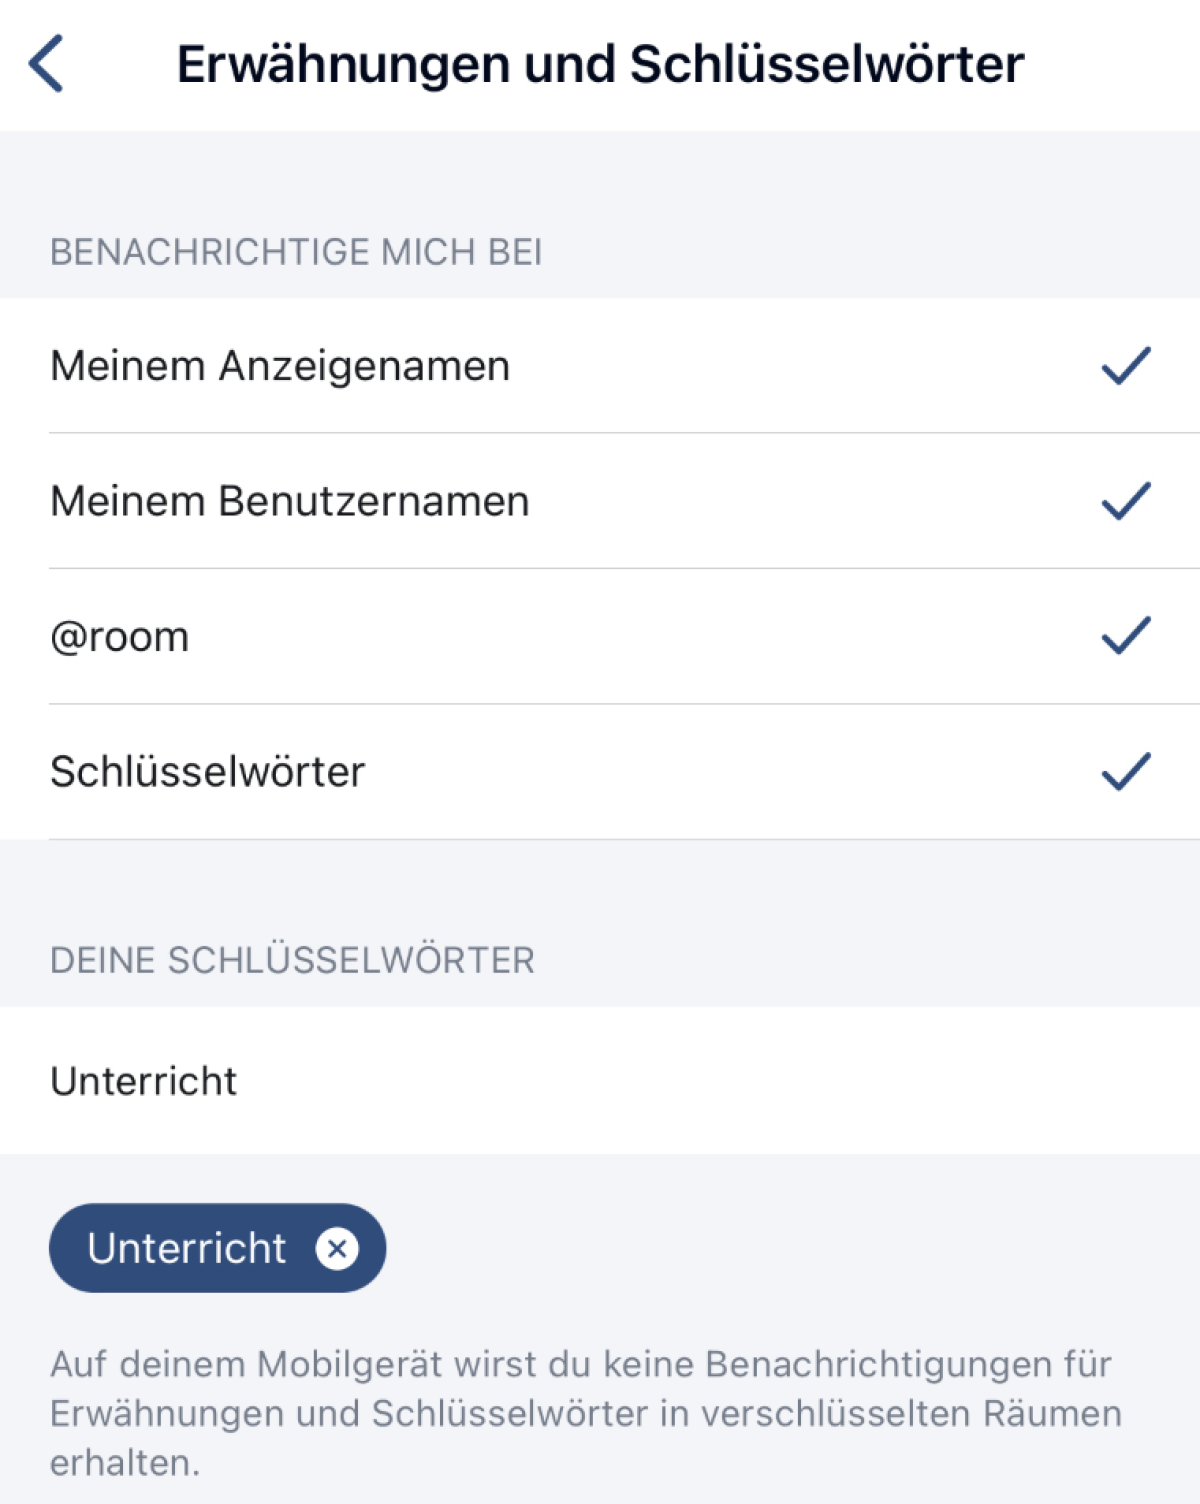Remove the Unterricht keyword chip via X
This screenshot has width=1200, height=1504.
click(337, 1248)
